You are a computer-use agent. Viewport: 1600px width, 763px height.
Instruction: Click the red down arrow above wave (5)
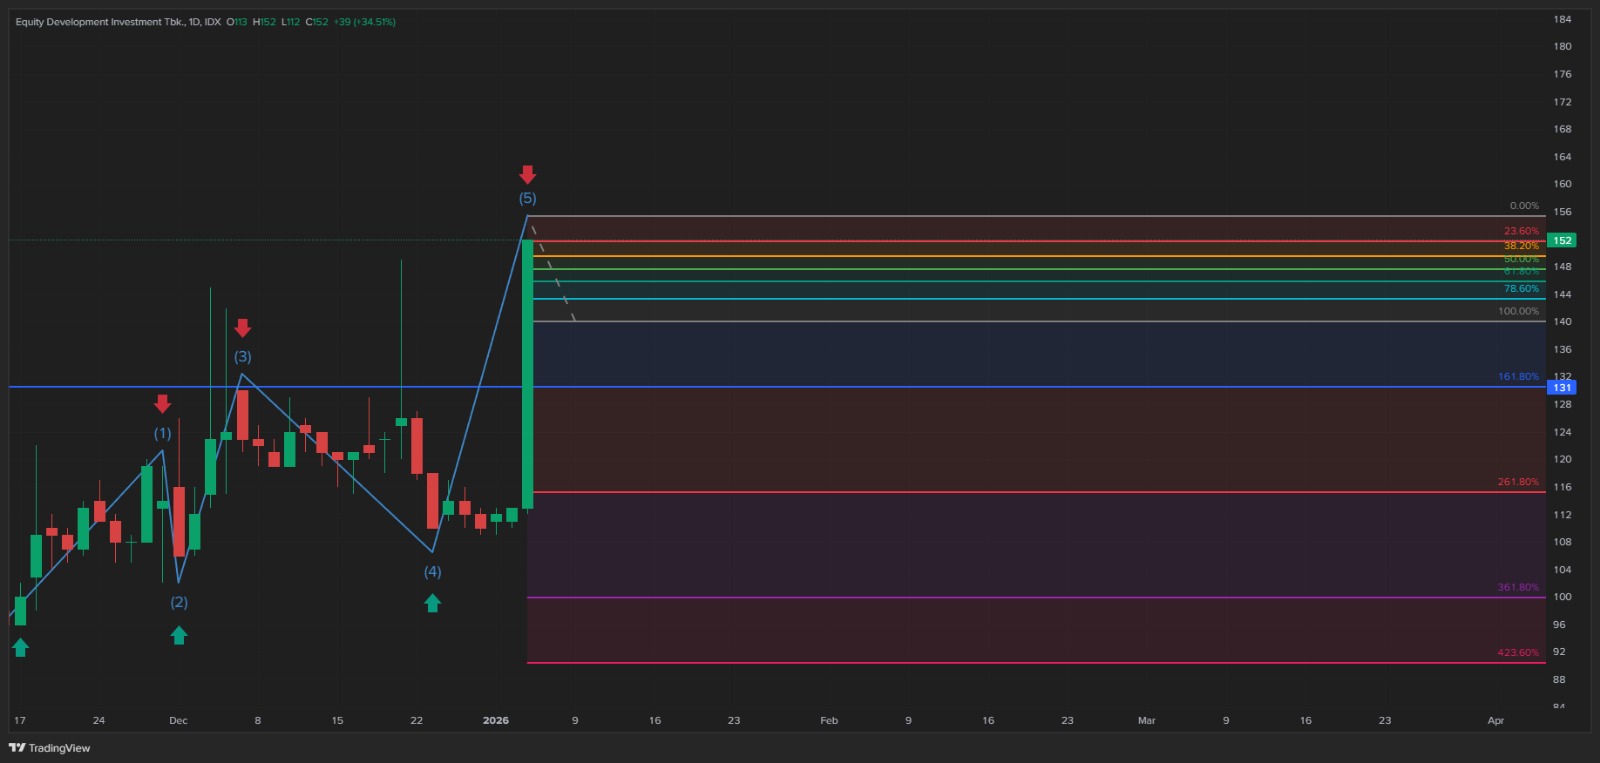tap(527, 175)
